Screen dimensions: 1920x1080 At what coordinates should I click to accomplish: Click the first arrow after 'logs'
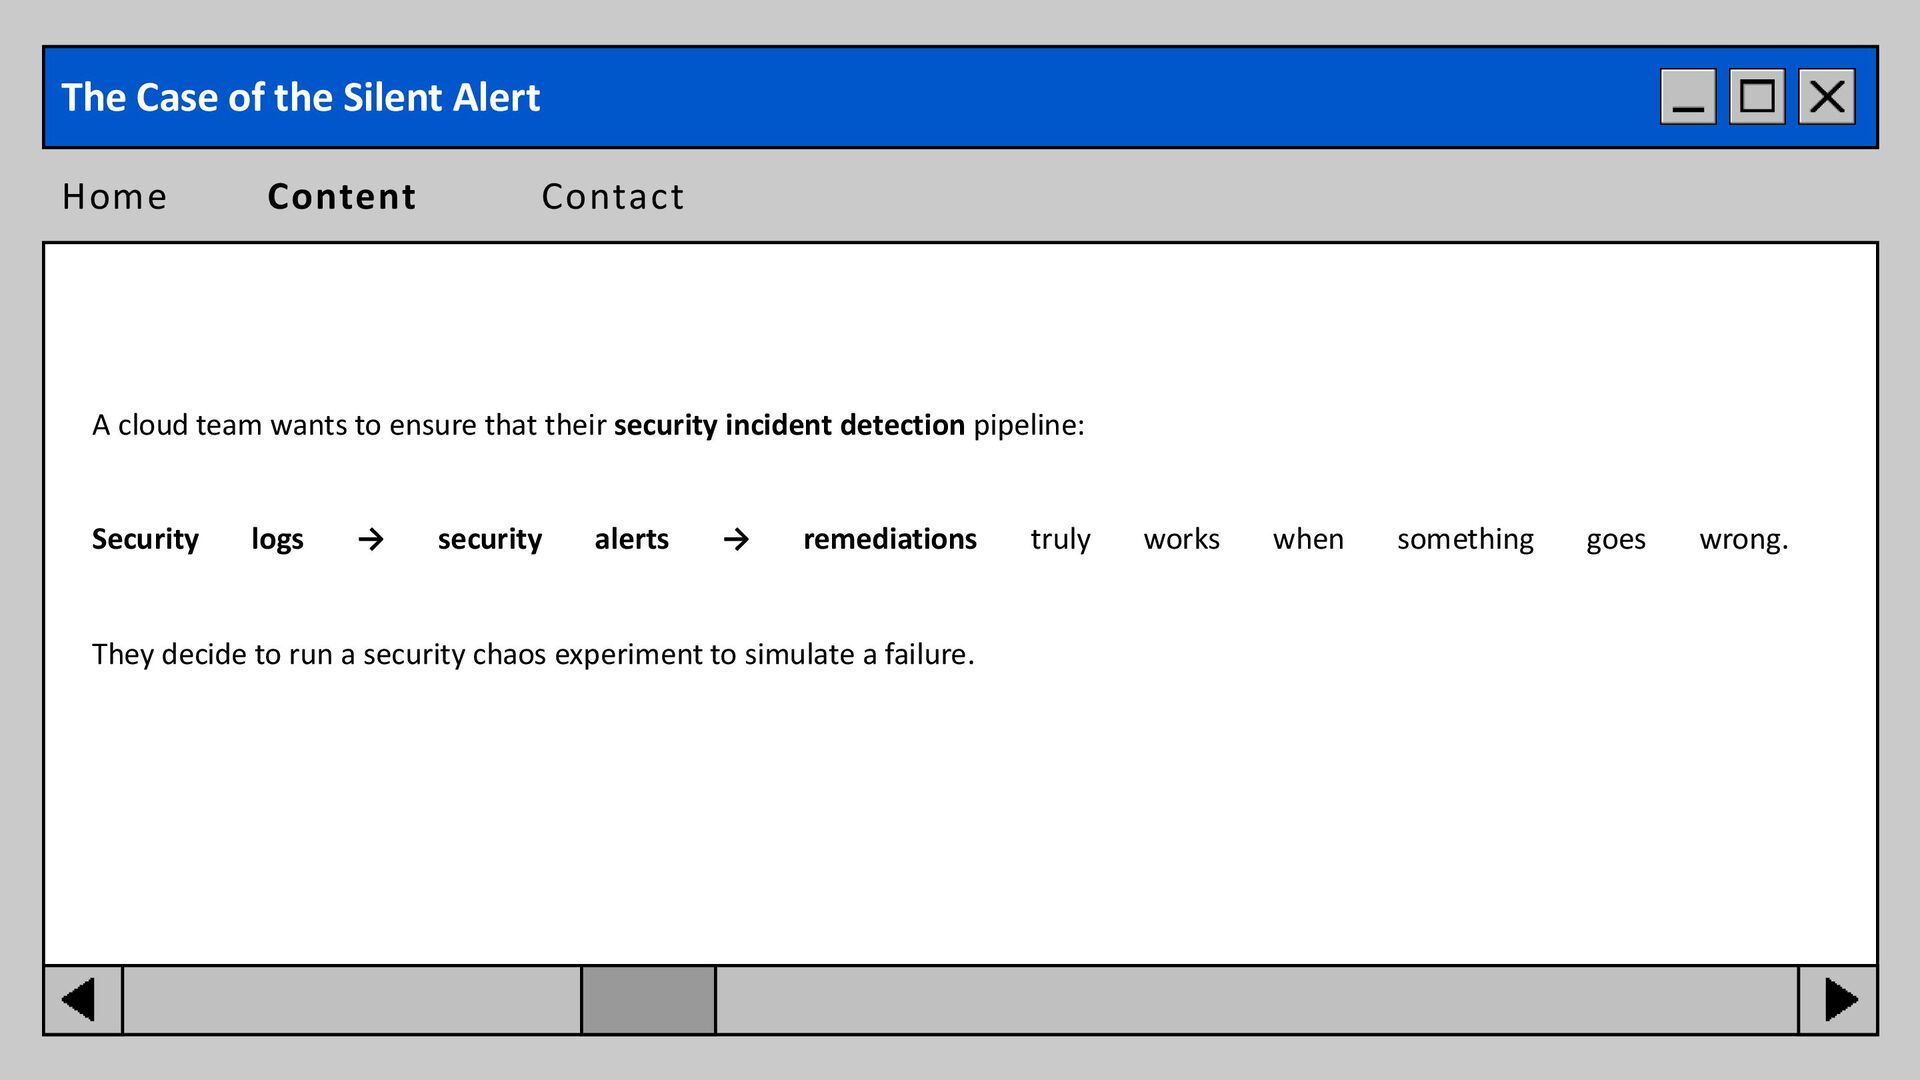point(371,540)
